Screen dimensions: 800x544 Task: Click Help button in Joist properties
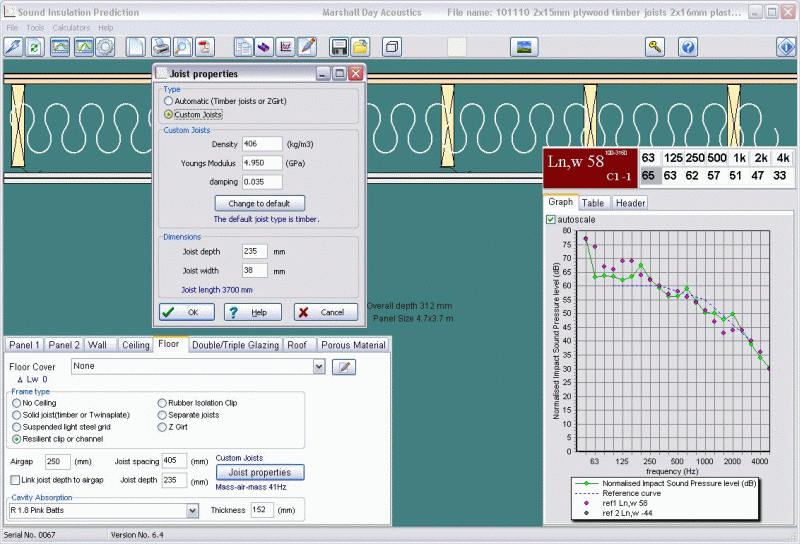[253, 312]
